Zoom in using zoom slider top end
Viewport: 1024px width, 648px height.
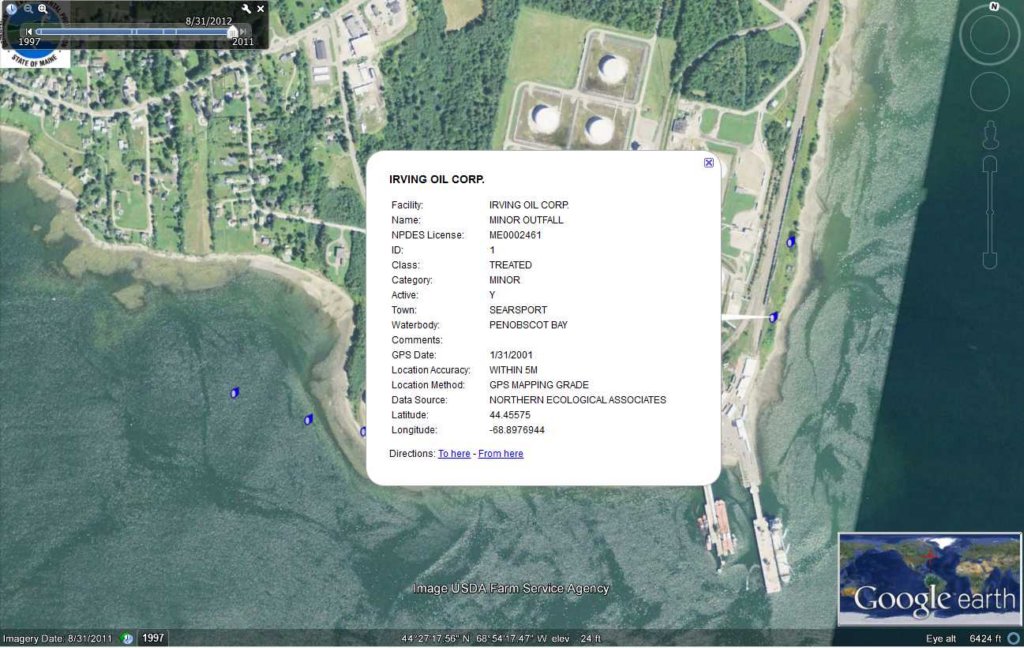[990, 163]
